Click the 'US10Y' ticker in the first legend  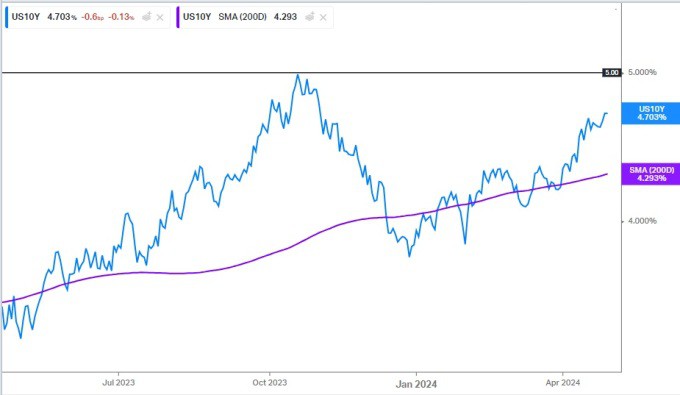(26, 17)
